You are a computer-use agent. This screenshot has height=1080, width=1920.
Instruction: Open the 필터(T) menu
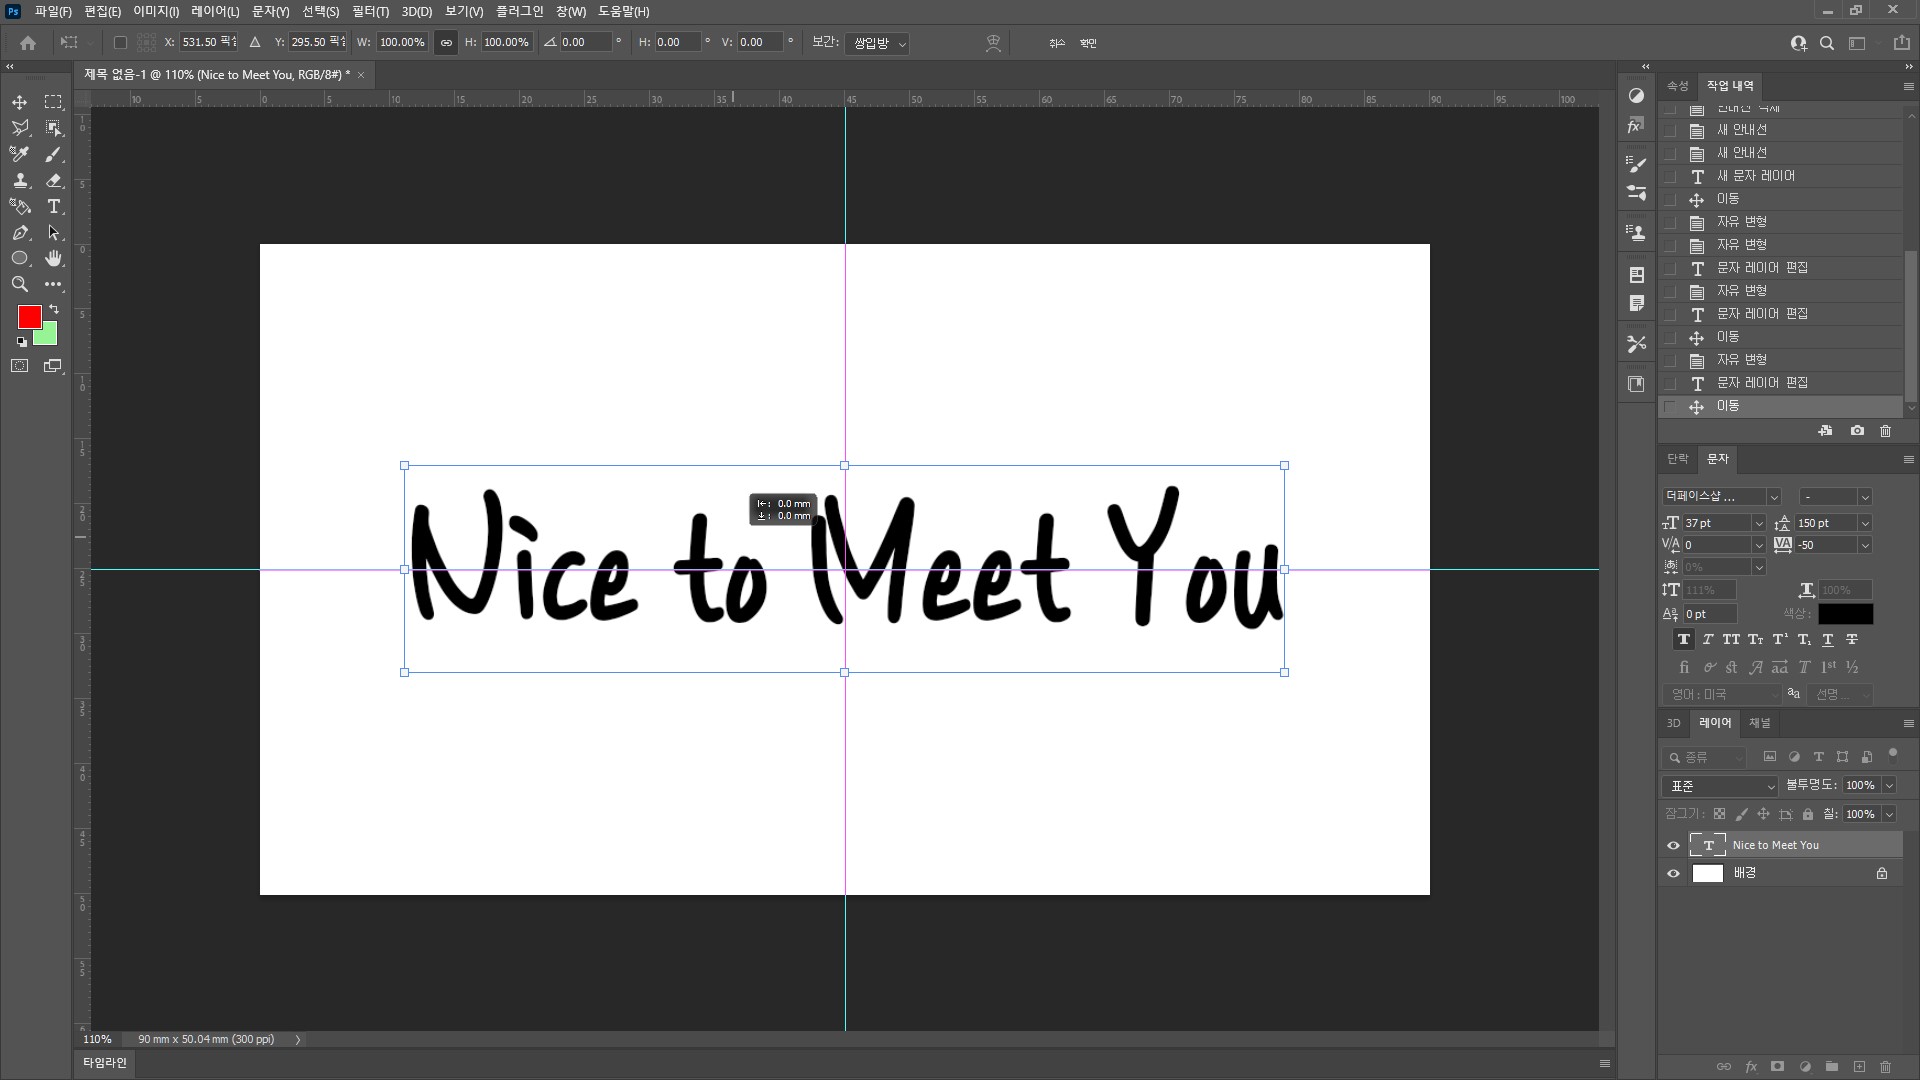(x=370, y=12)
